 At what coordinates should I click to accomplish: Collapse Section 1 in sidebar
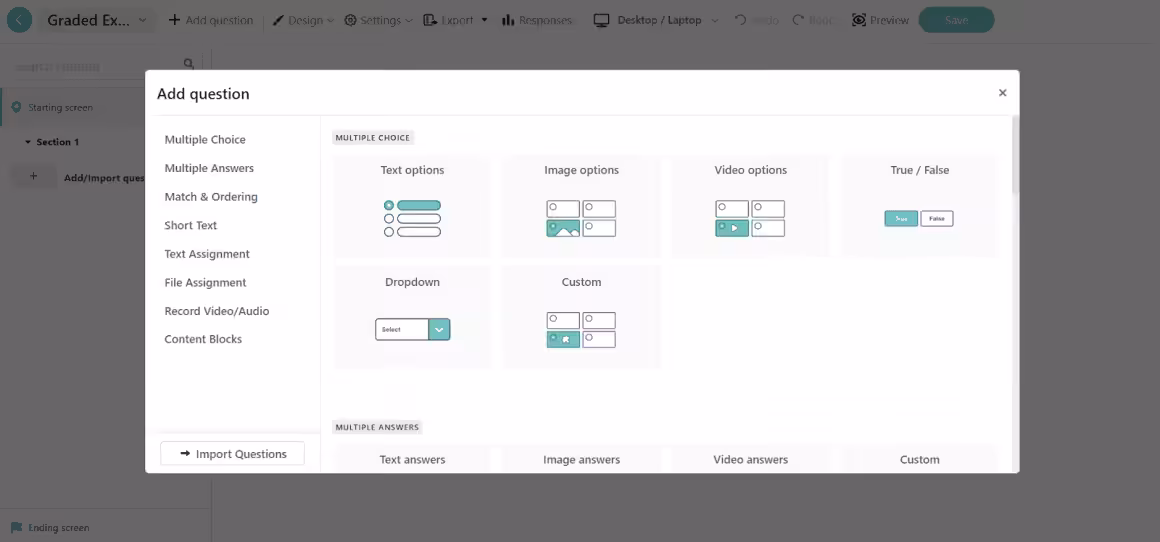tap(28, 142)
